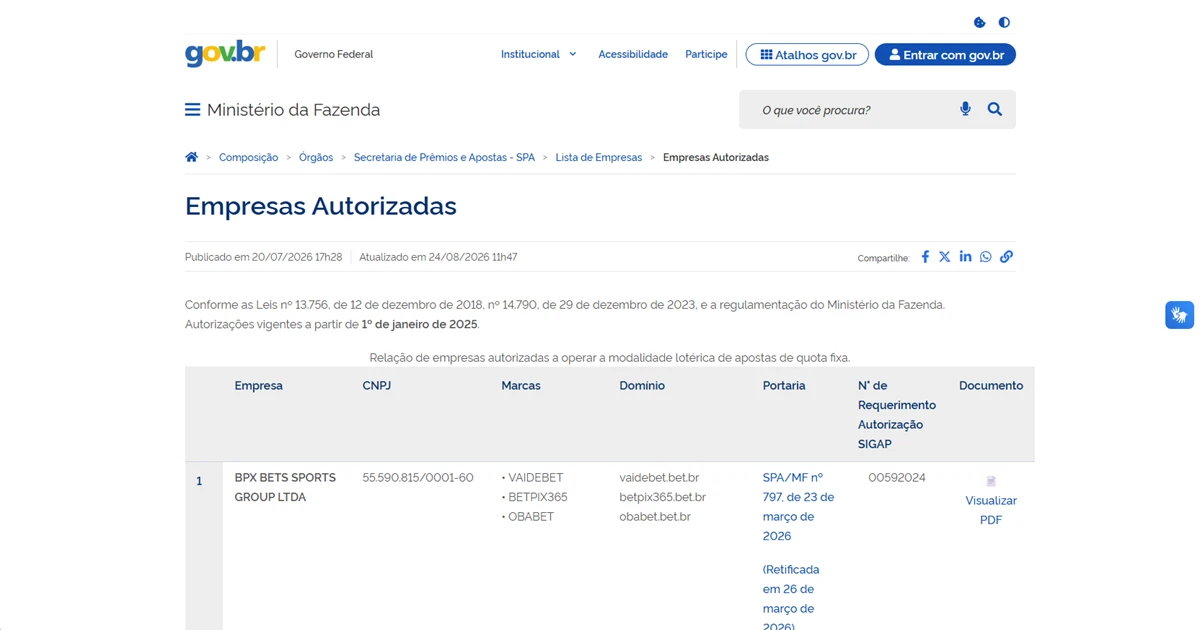This screenshot has height=630, width=1200.
Task: Select requerimento number 00592024
Action: coord(897,478)
